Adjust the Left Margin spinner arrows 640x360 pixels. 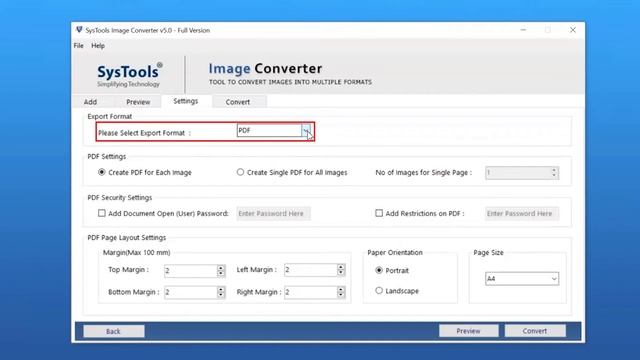click(x=341, y=270)
